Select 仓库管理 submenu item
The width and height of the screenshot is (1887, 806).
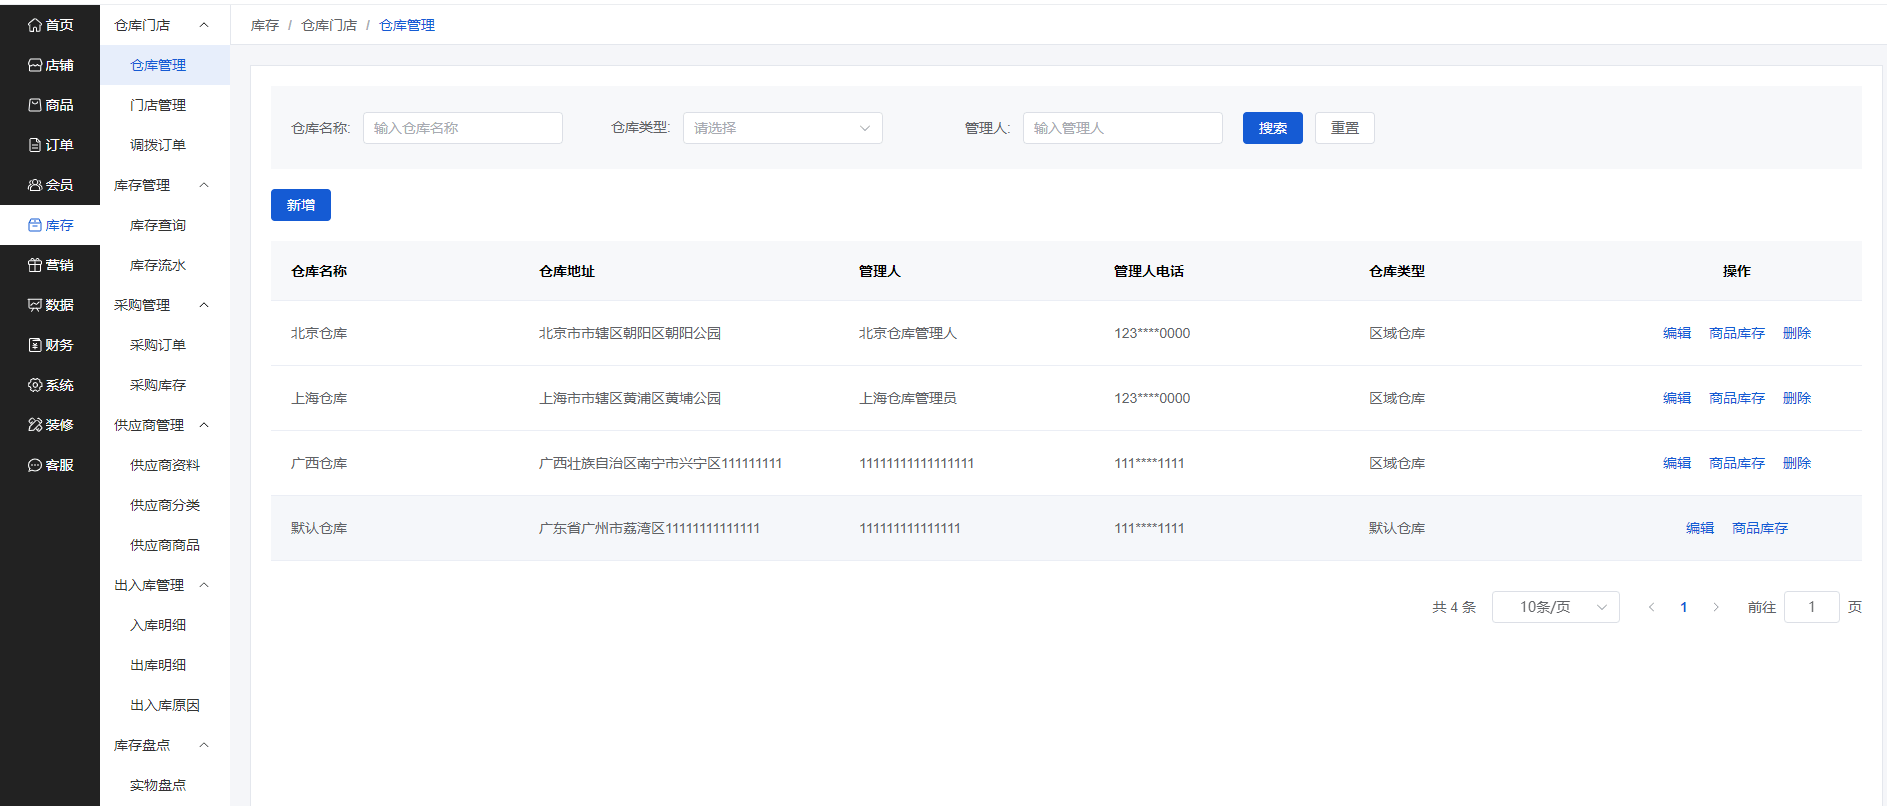click(x=165, y=65)
